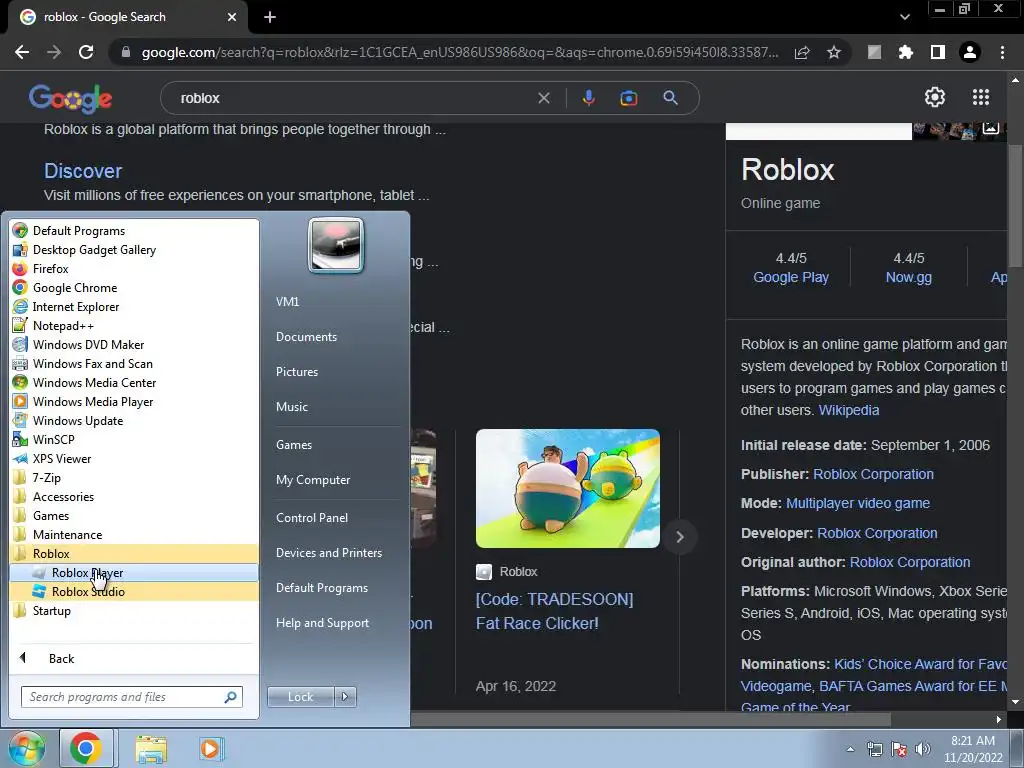Launch Roblox Studio from Start menu

(134, 592)
